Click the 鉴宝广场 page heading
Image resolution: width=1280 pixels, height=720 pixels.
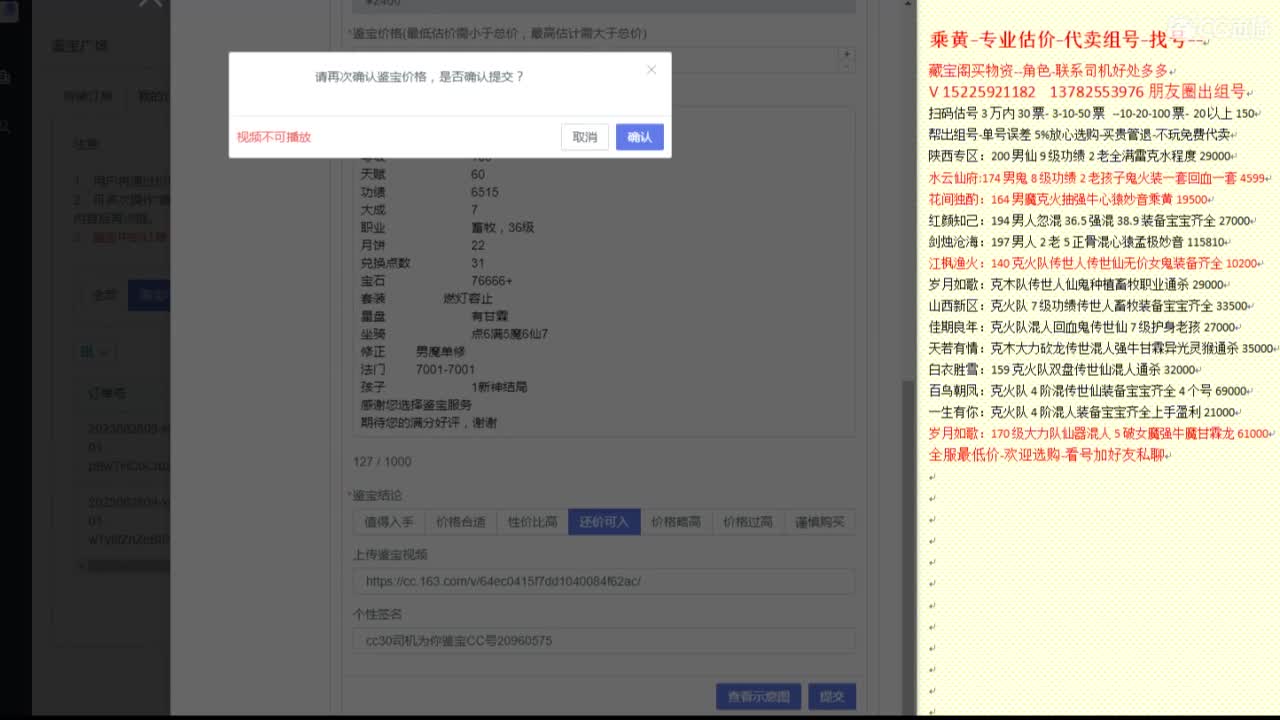click(x=80, y=46)
